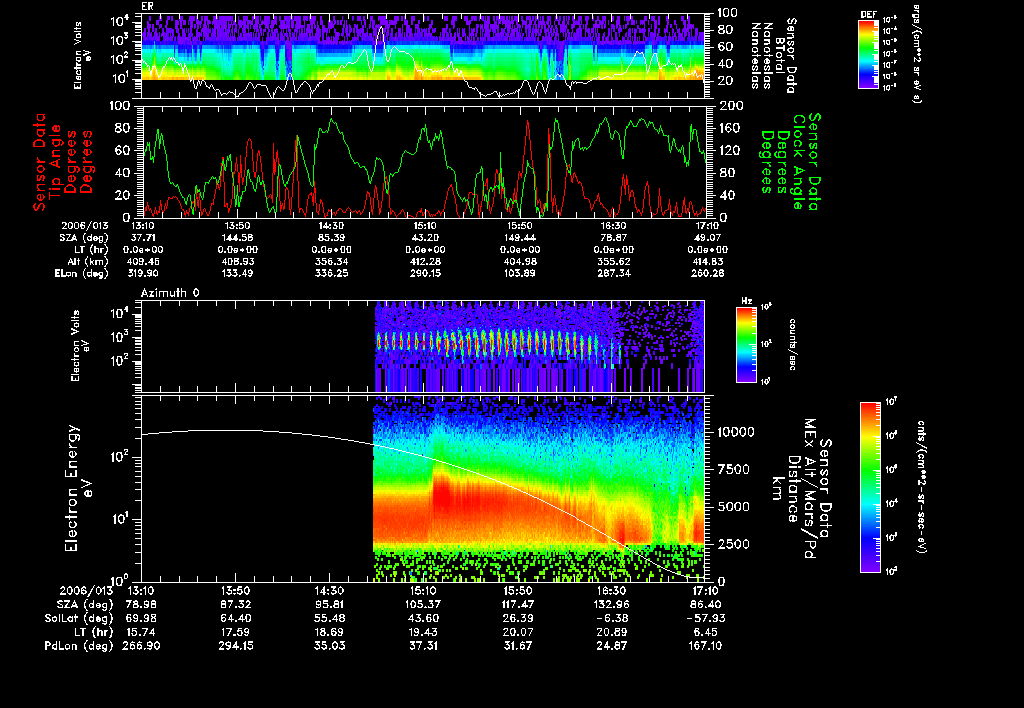1024x708 pixels.
Task: Click the 'Electron Energy' axis label
Action: tap(72, 488)
